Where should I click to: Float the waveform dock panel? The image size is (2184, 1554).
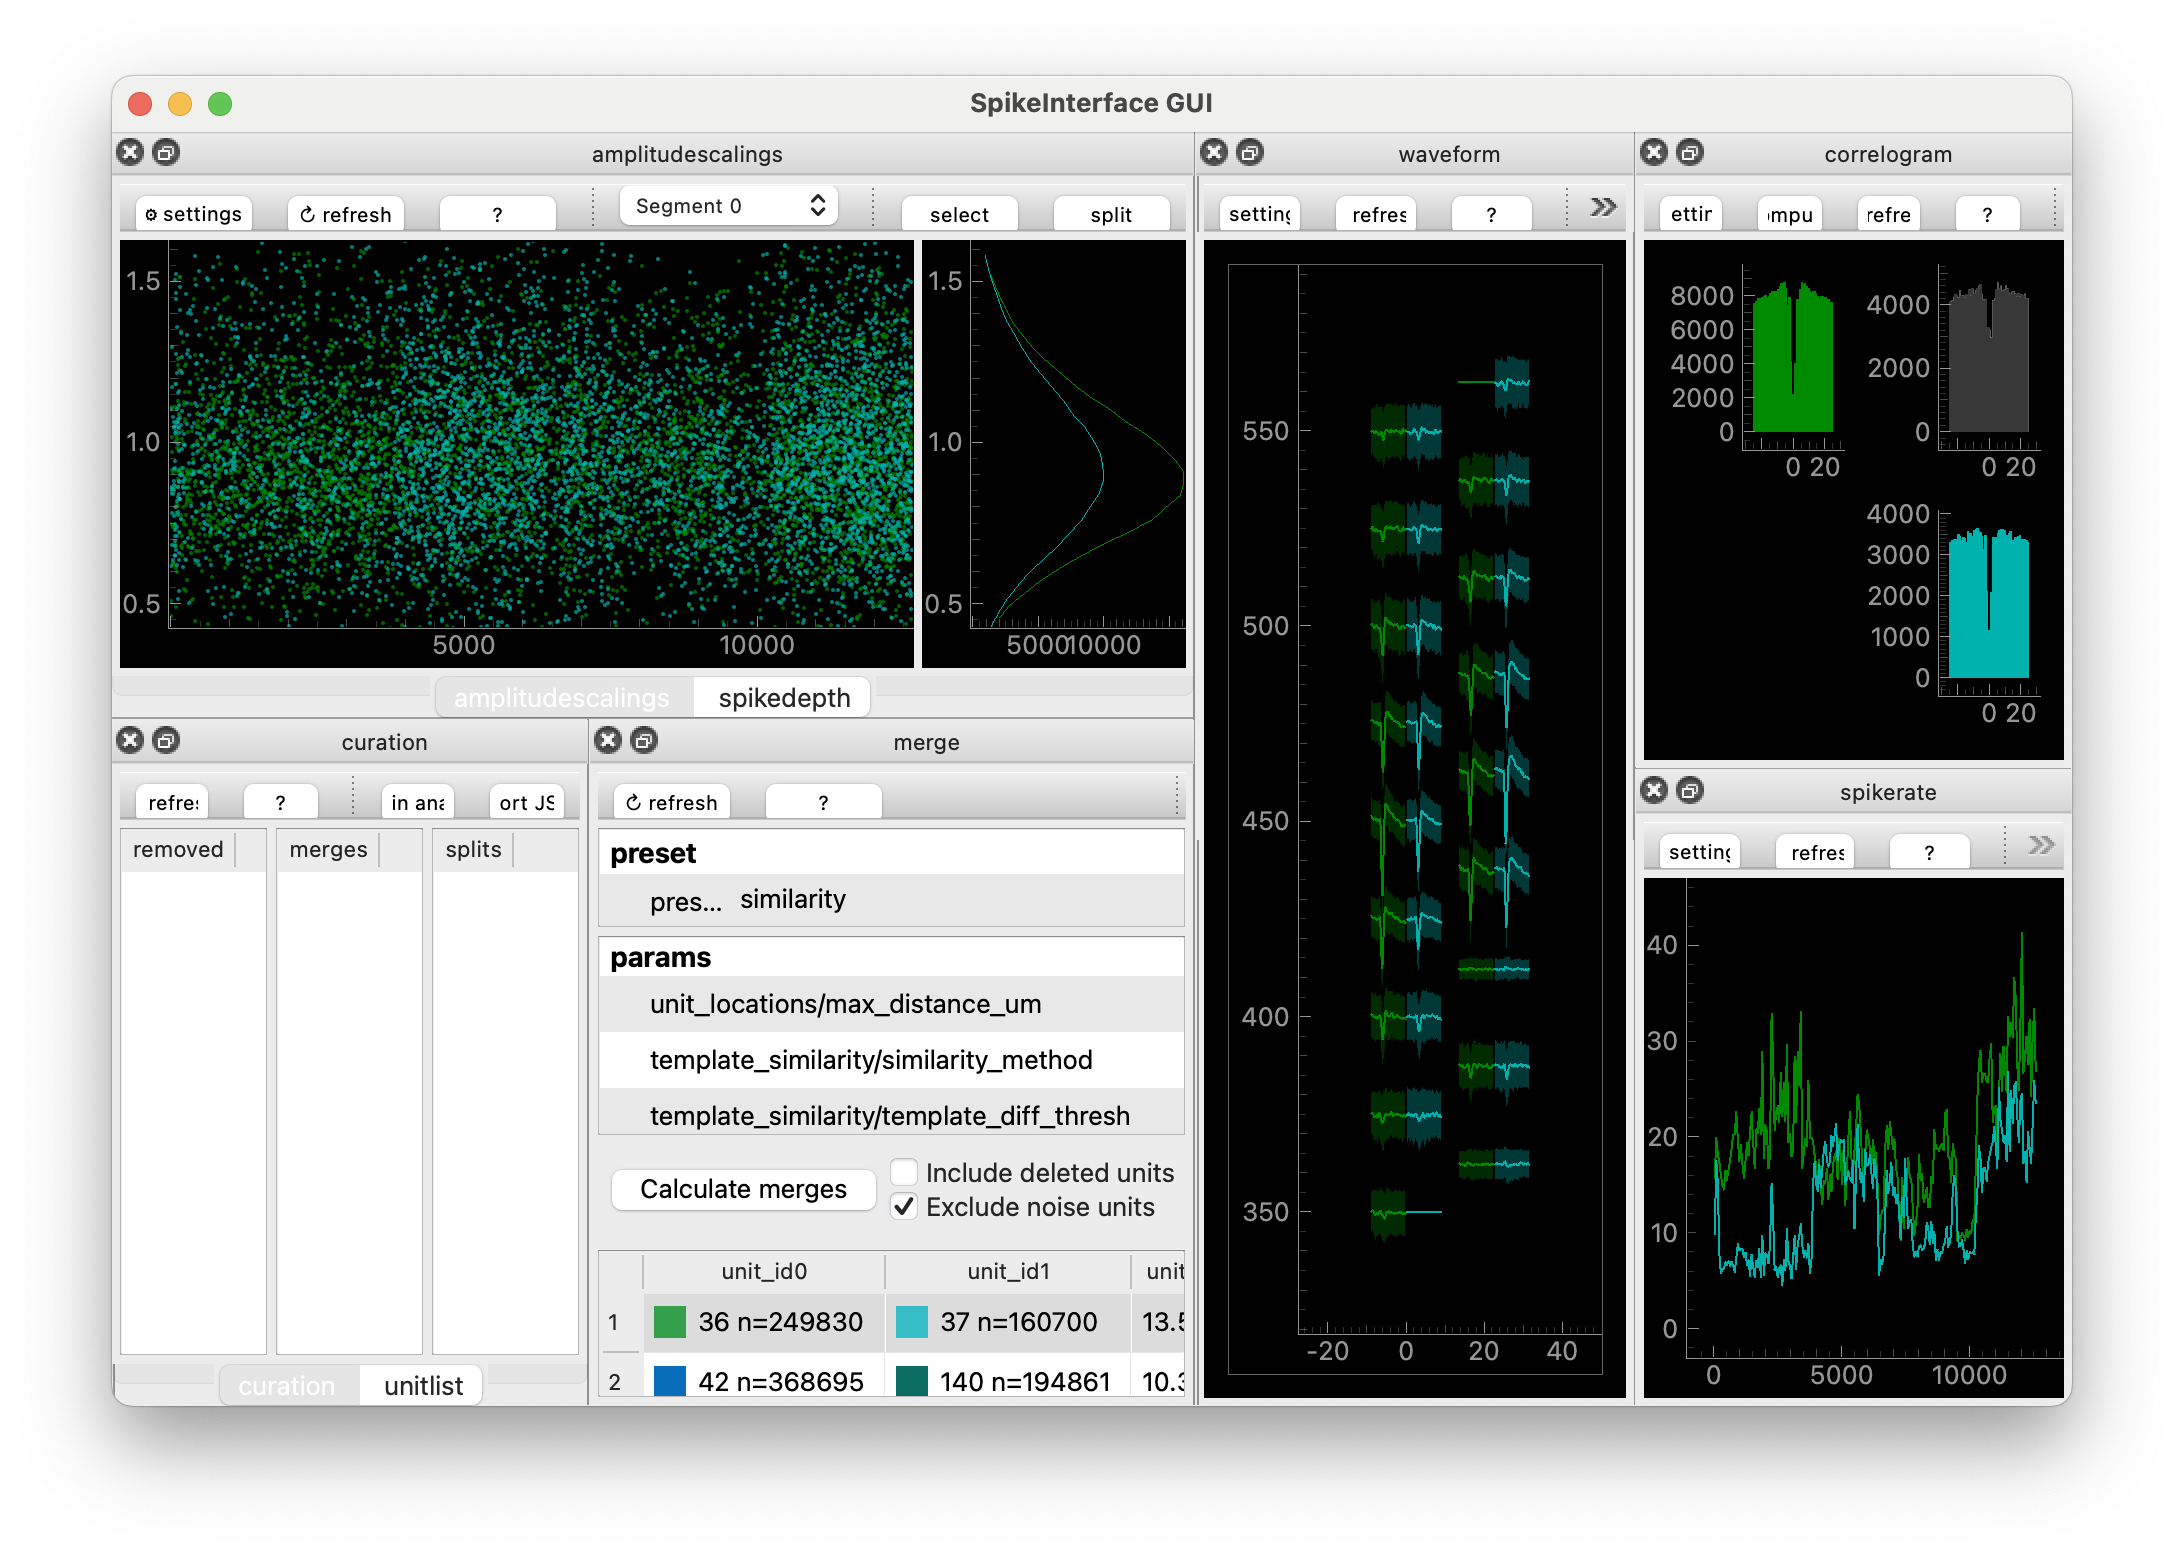(1250, 153)
